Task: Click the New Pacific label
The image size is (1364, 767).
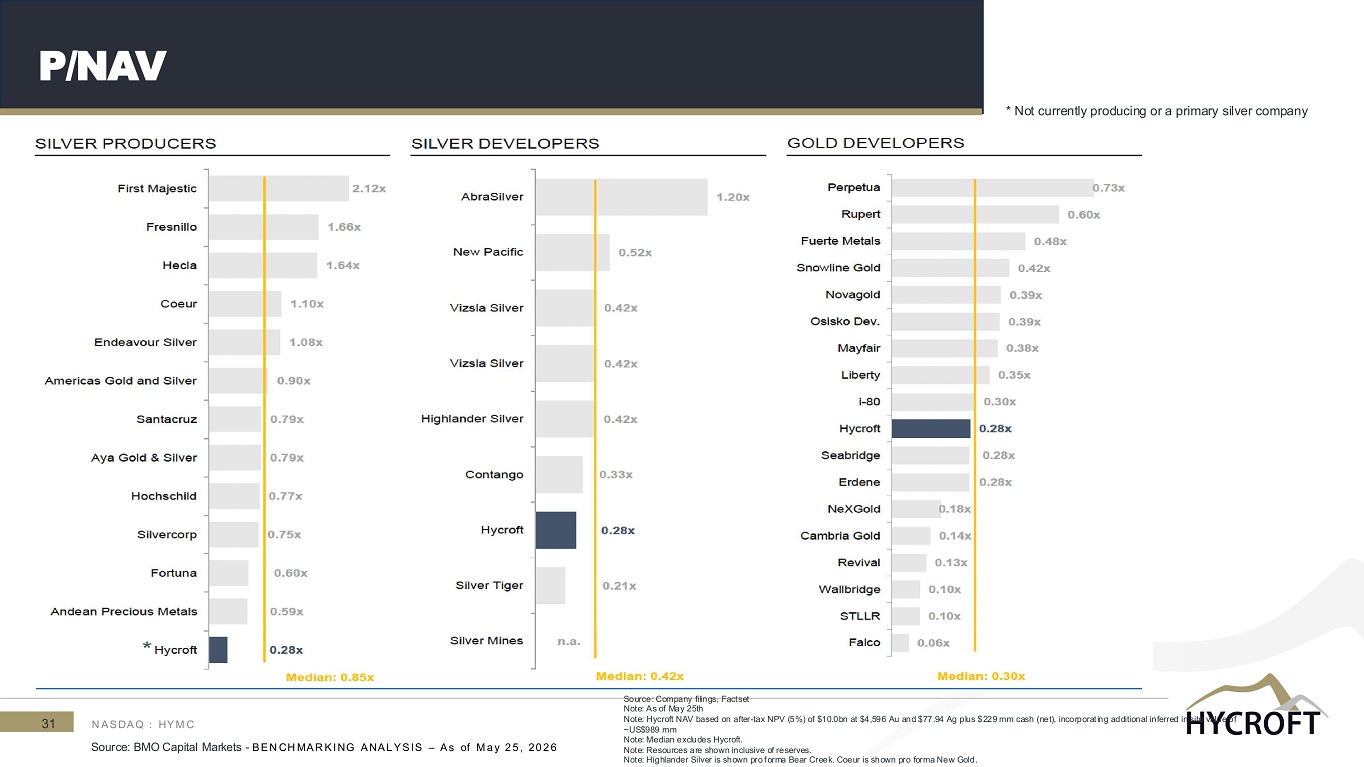Action: (x=488, y=252)
